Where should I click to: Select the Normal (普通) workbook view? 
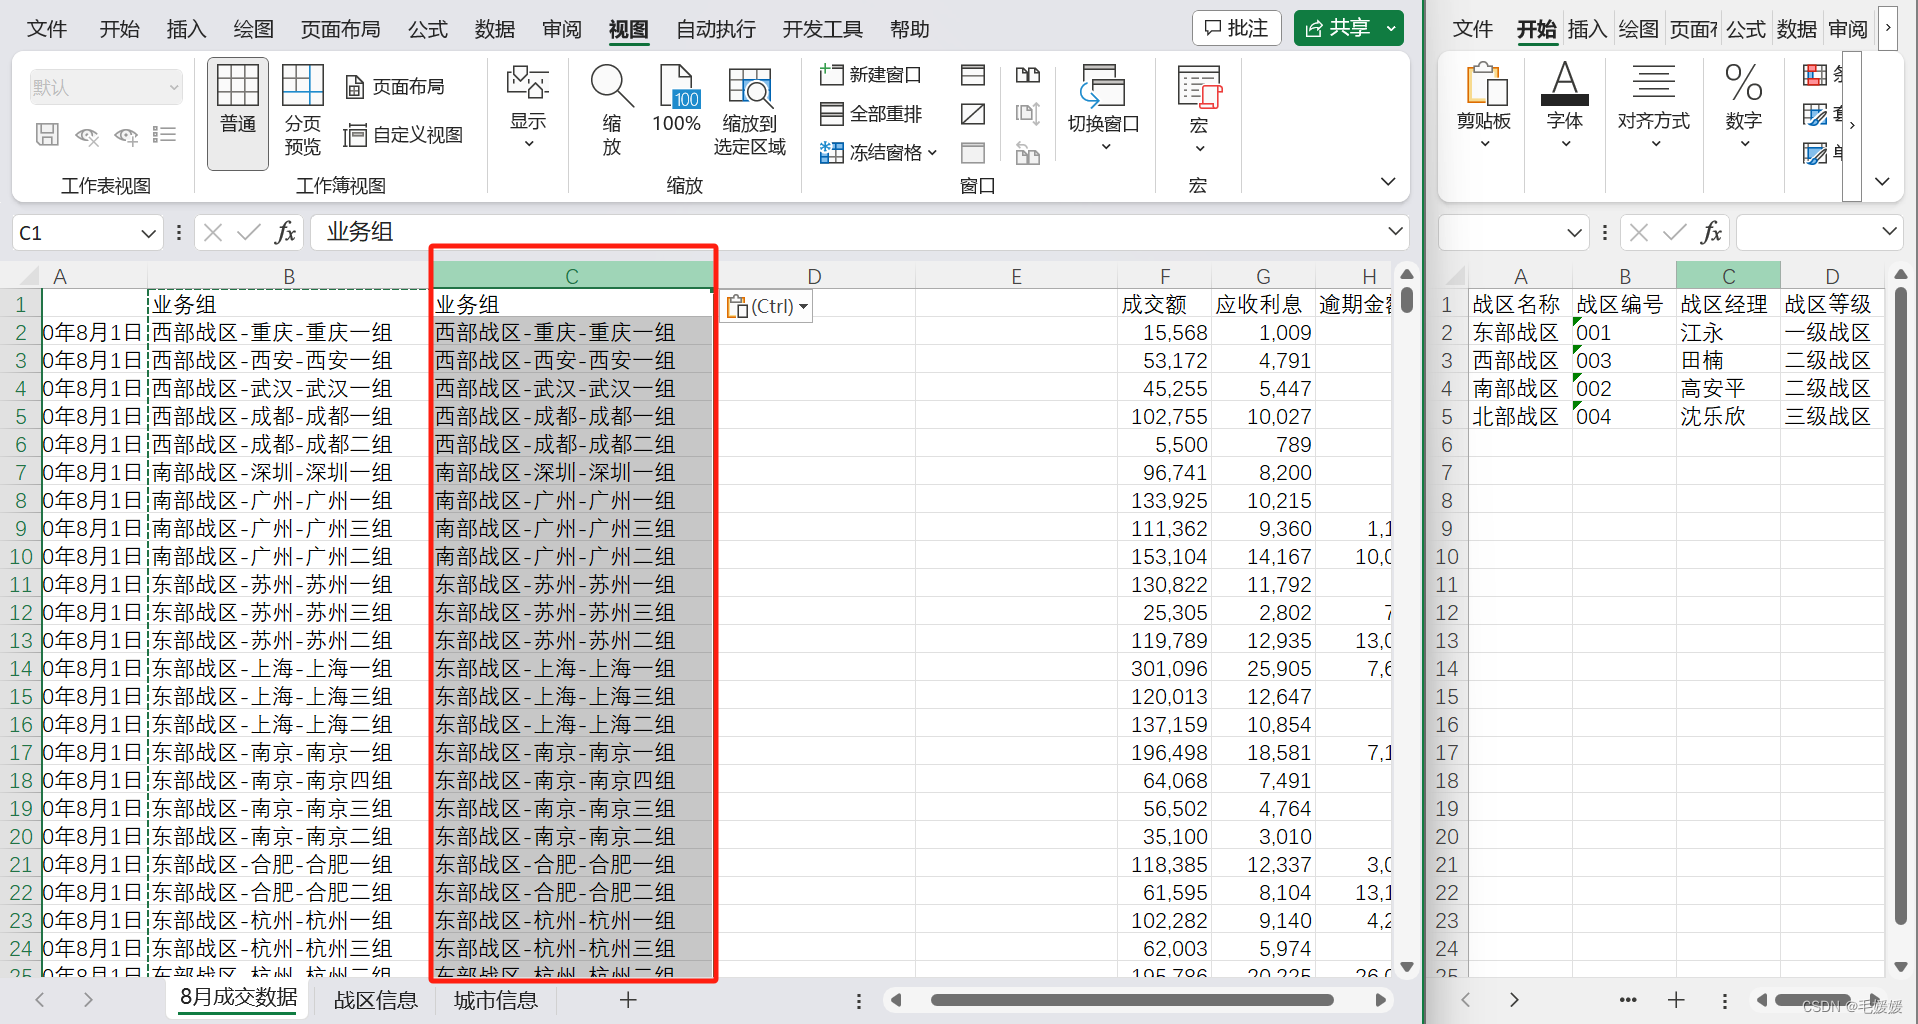(x=238, y=113)
